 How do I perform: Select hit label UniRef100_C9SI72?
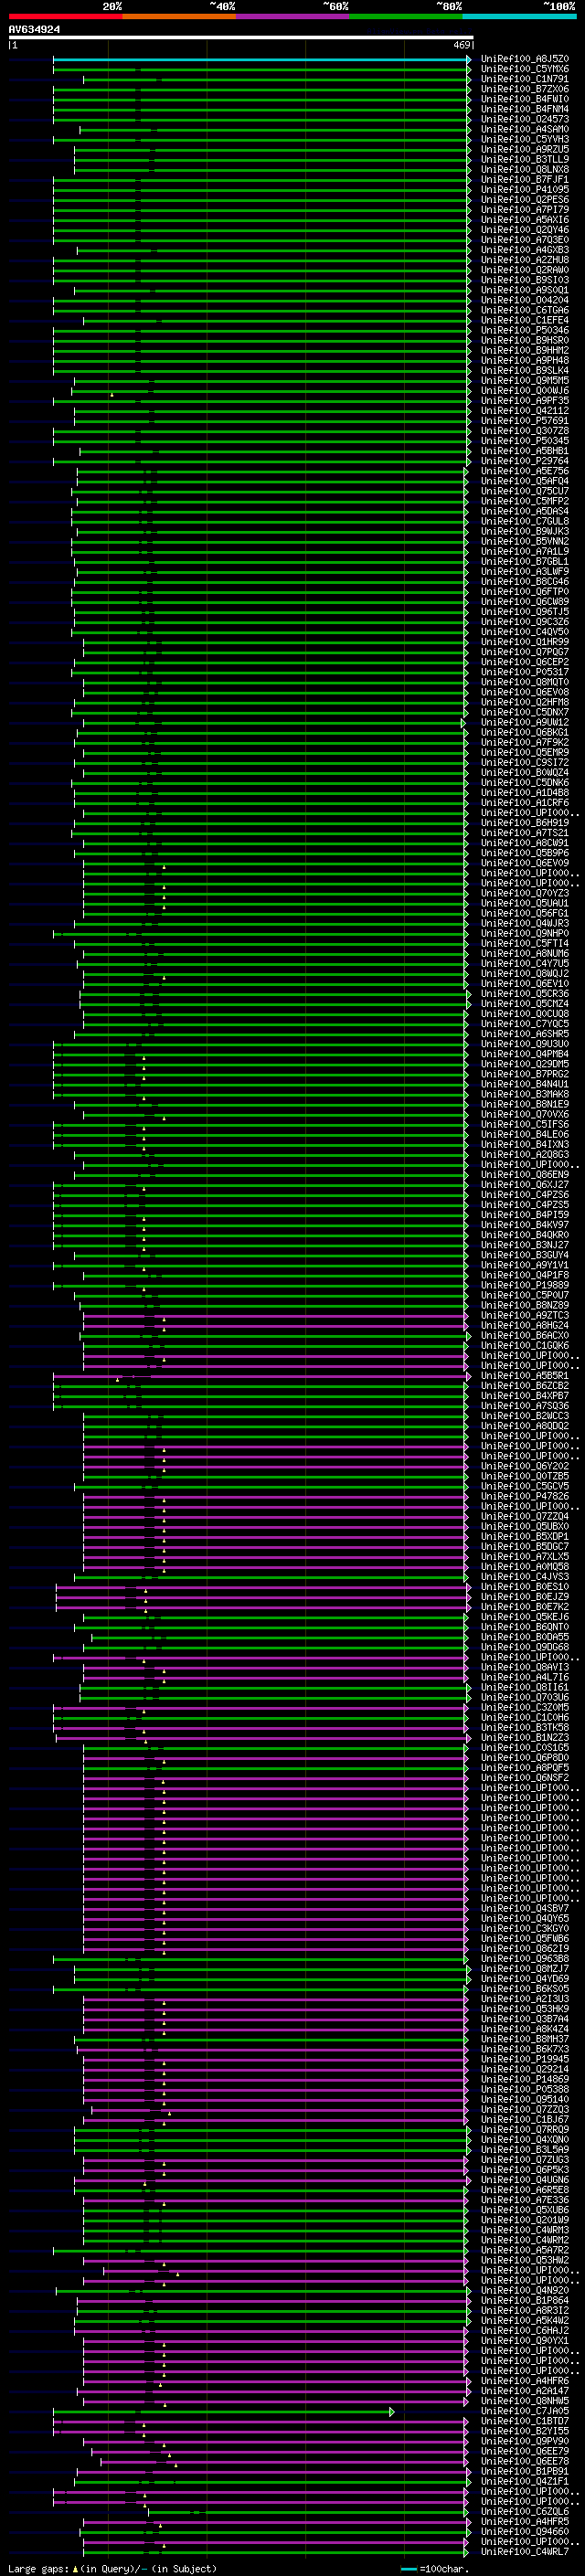point(524,762)
